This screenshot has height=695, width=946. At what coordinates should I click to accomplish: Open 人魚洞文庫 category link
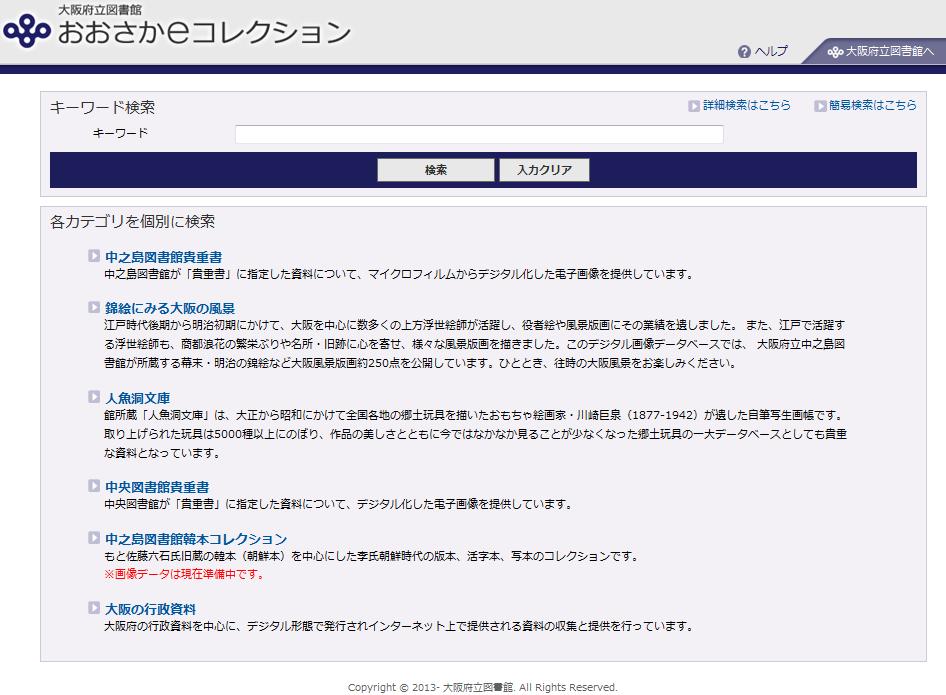pos(137,398)
